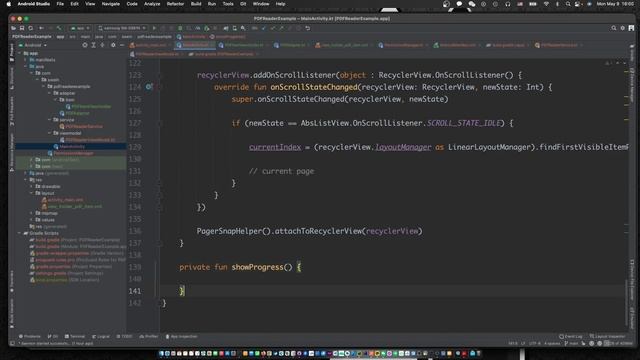Switch to AndroidManifest.xml editor tab
Screen dimensions: 640x360
[458, 45]
